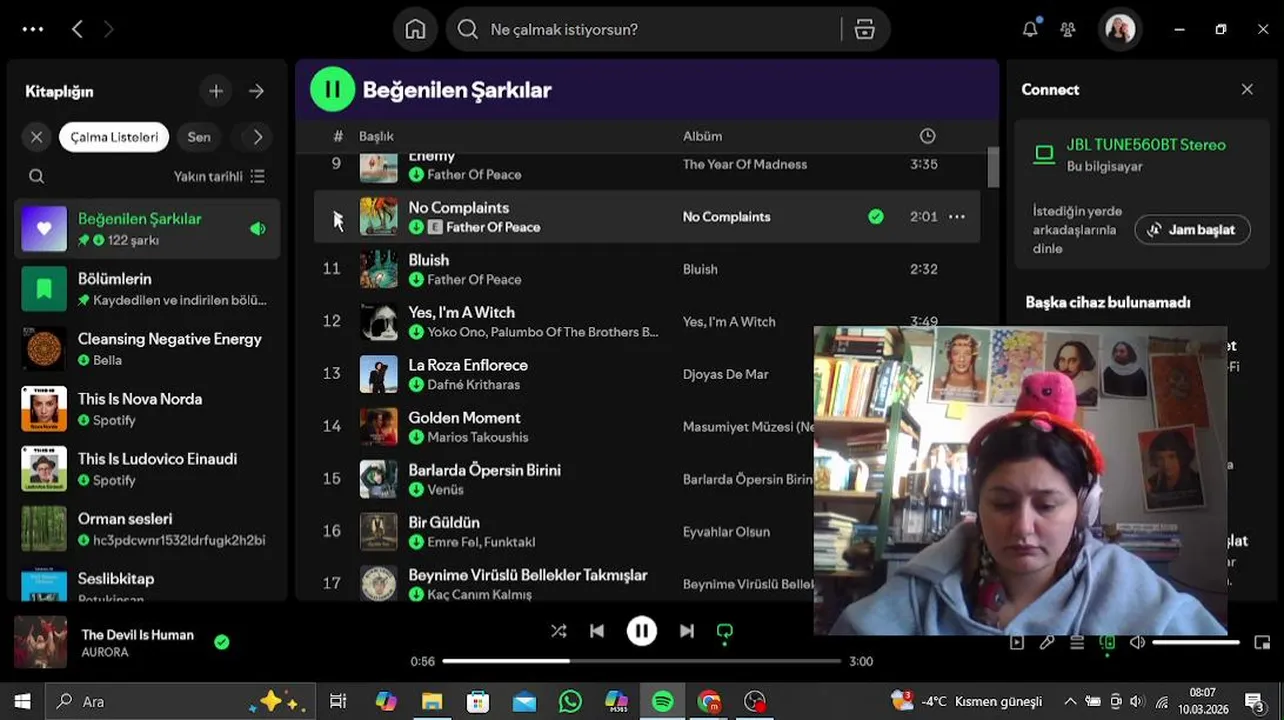1284x720 pixels.
Task: Select JBL TUNE560BT Stereo device
Action: pyautogui.click(x=1145, y=145)
